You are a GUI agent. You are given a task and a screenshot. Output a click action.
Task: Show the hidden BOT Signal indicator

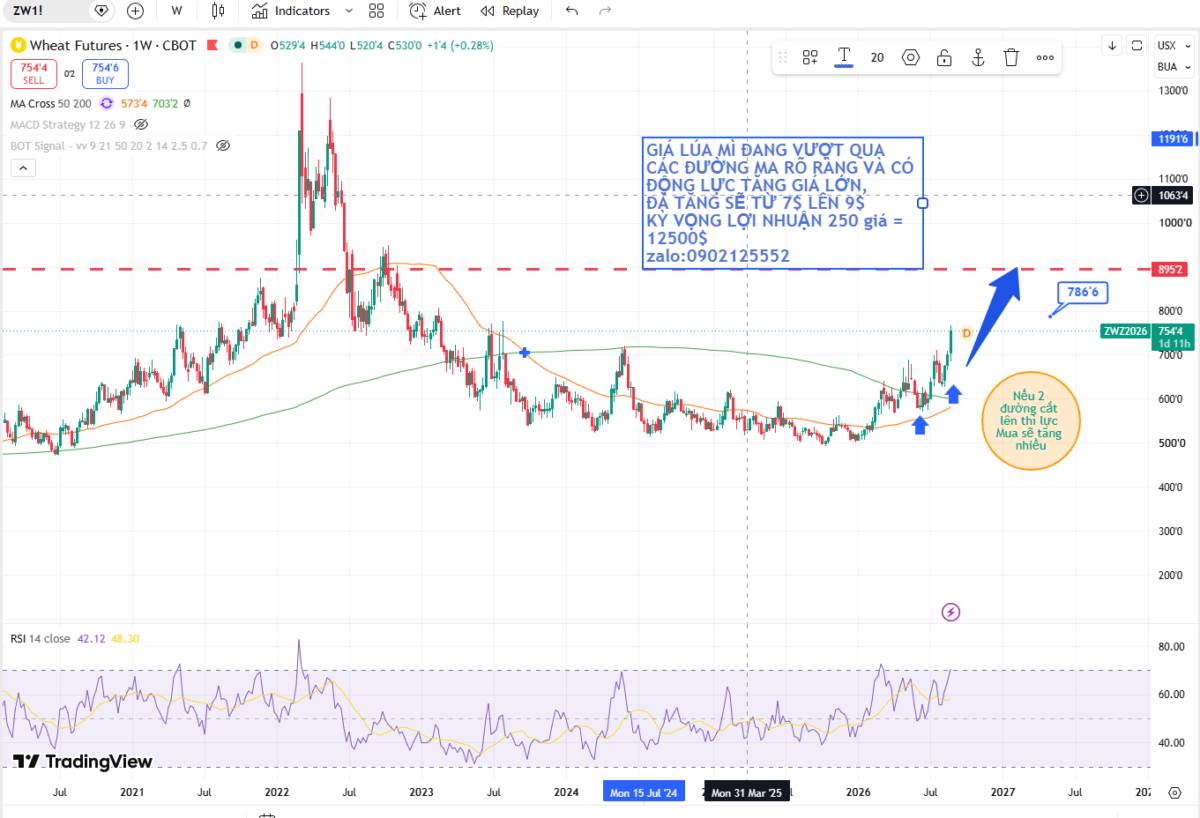click(x=223, y=145)
